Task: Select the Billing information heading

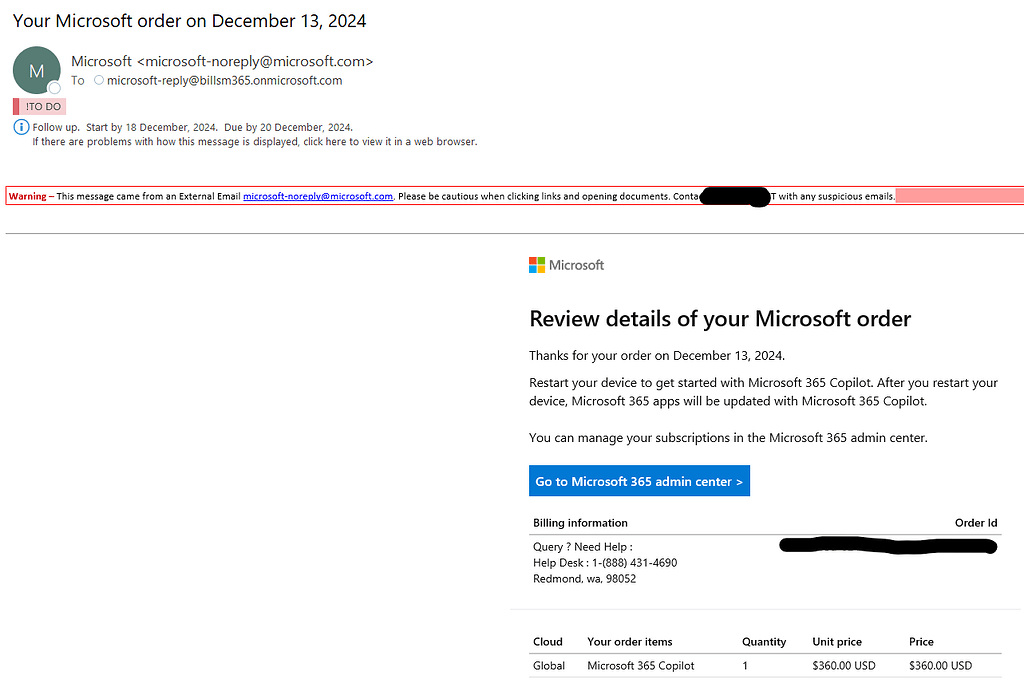Action: click(x=580, y=522)
